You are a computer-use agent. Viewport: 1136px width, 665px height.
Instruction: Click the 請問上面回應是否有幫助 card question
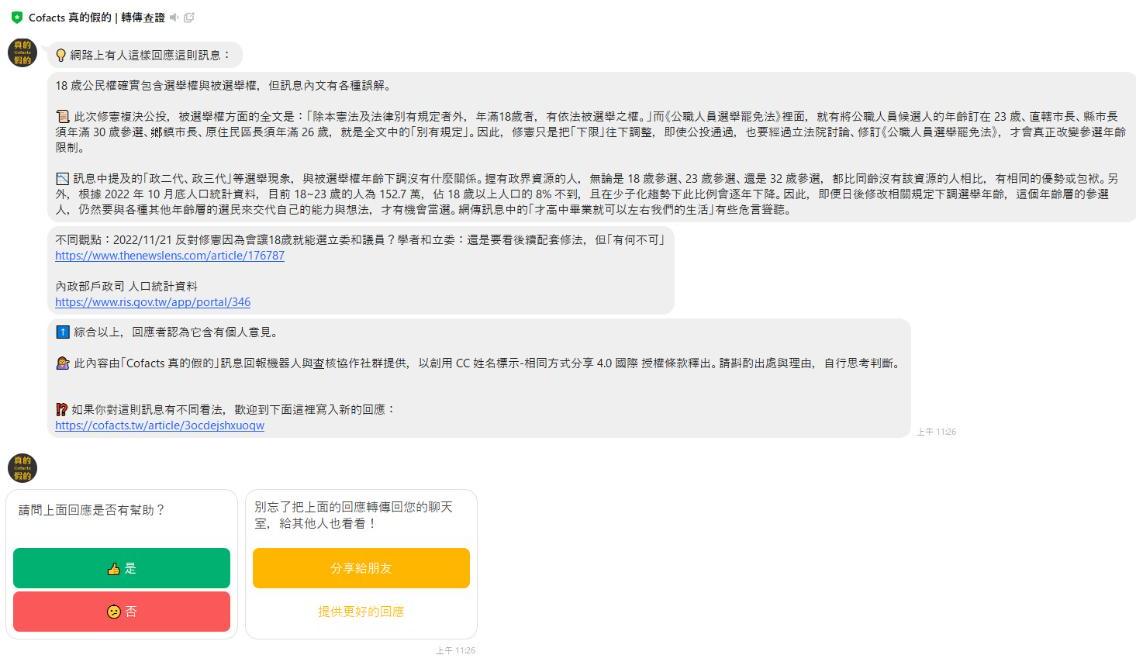(92, 510)
